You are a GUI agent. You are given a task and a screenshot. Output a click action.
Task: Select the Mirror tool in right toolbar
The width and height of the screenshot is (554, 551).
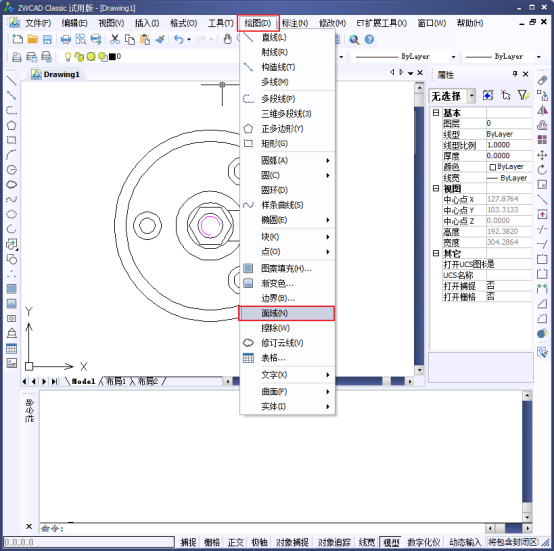tap(542, 110)
